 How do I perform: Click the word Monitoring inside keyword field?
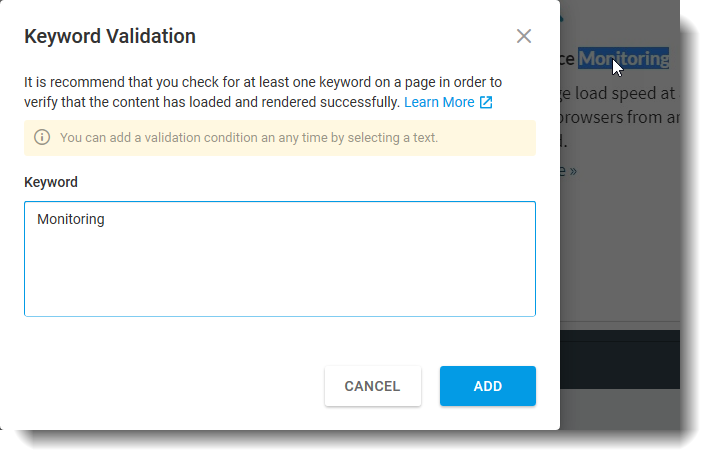(71, 219)
